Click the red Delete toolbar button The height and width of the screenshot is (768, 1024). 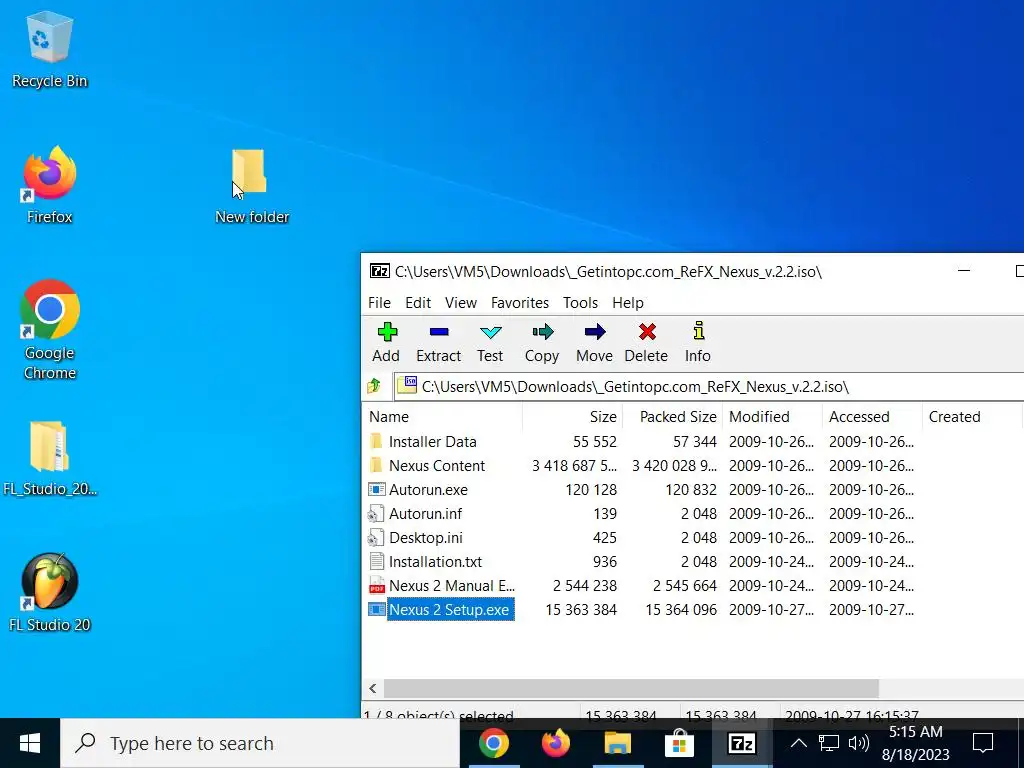[x=647, y=343]
